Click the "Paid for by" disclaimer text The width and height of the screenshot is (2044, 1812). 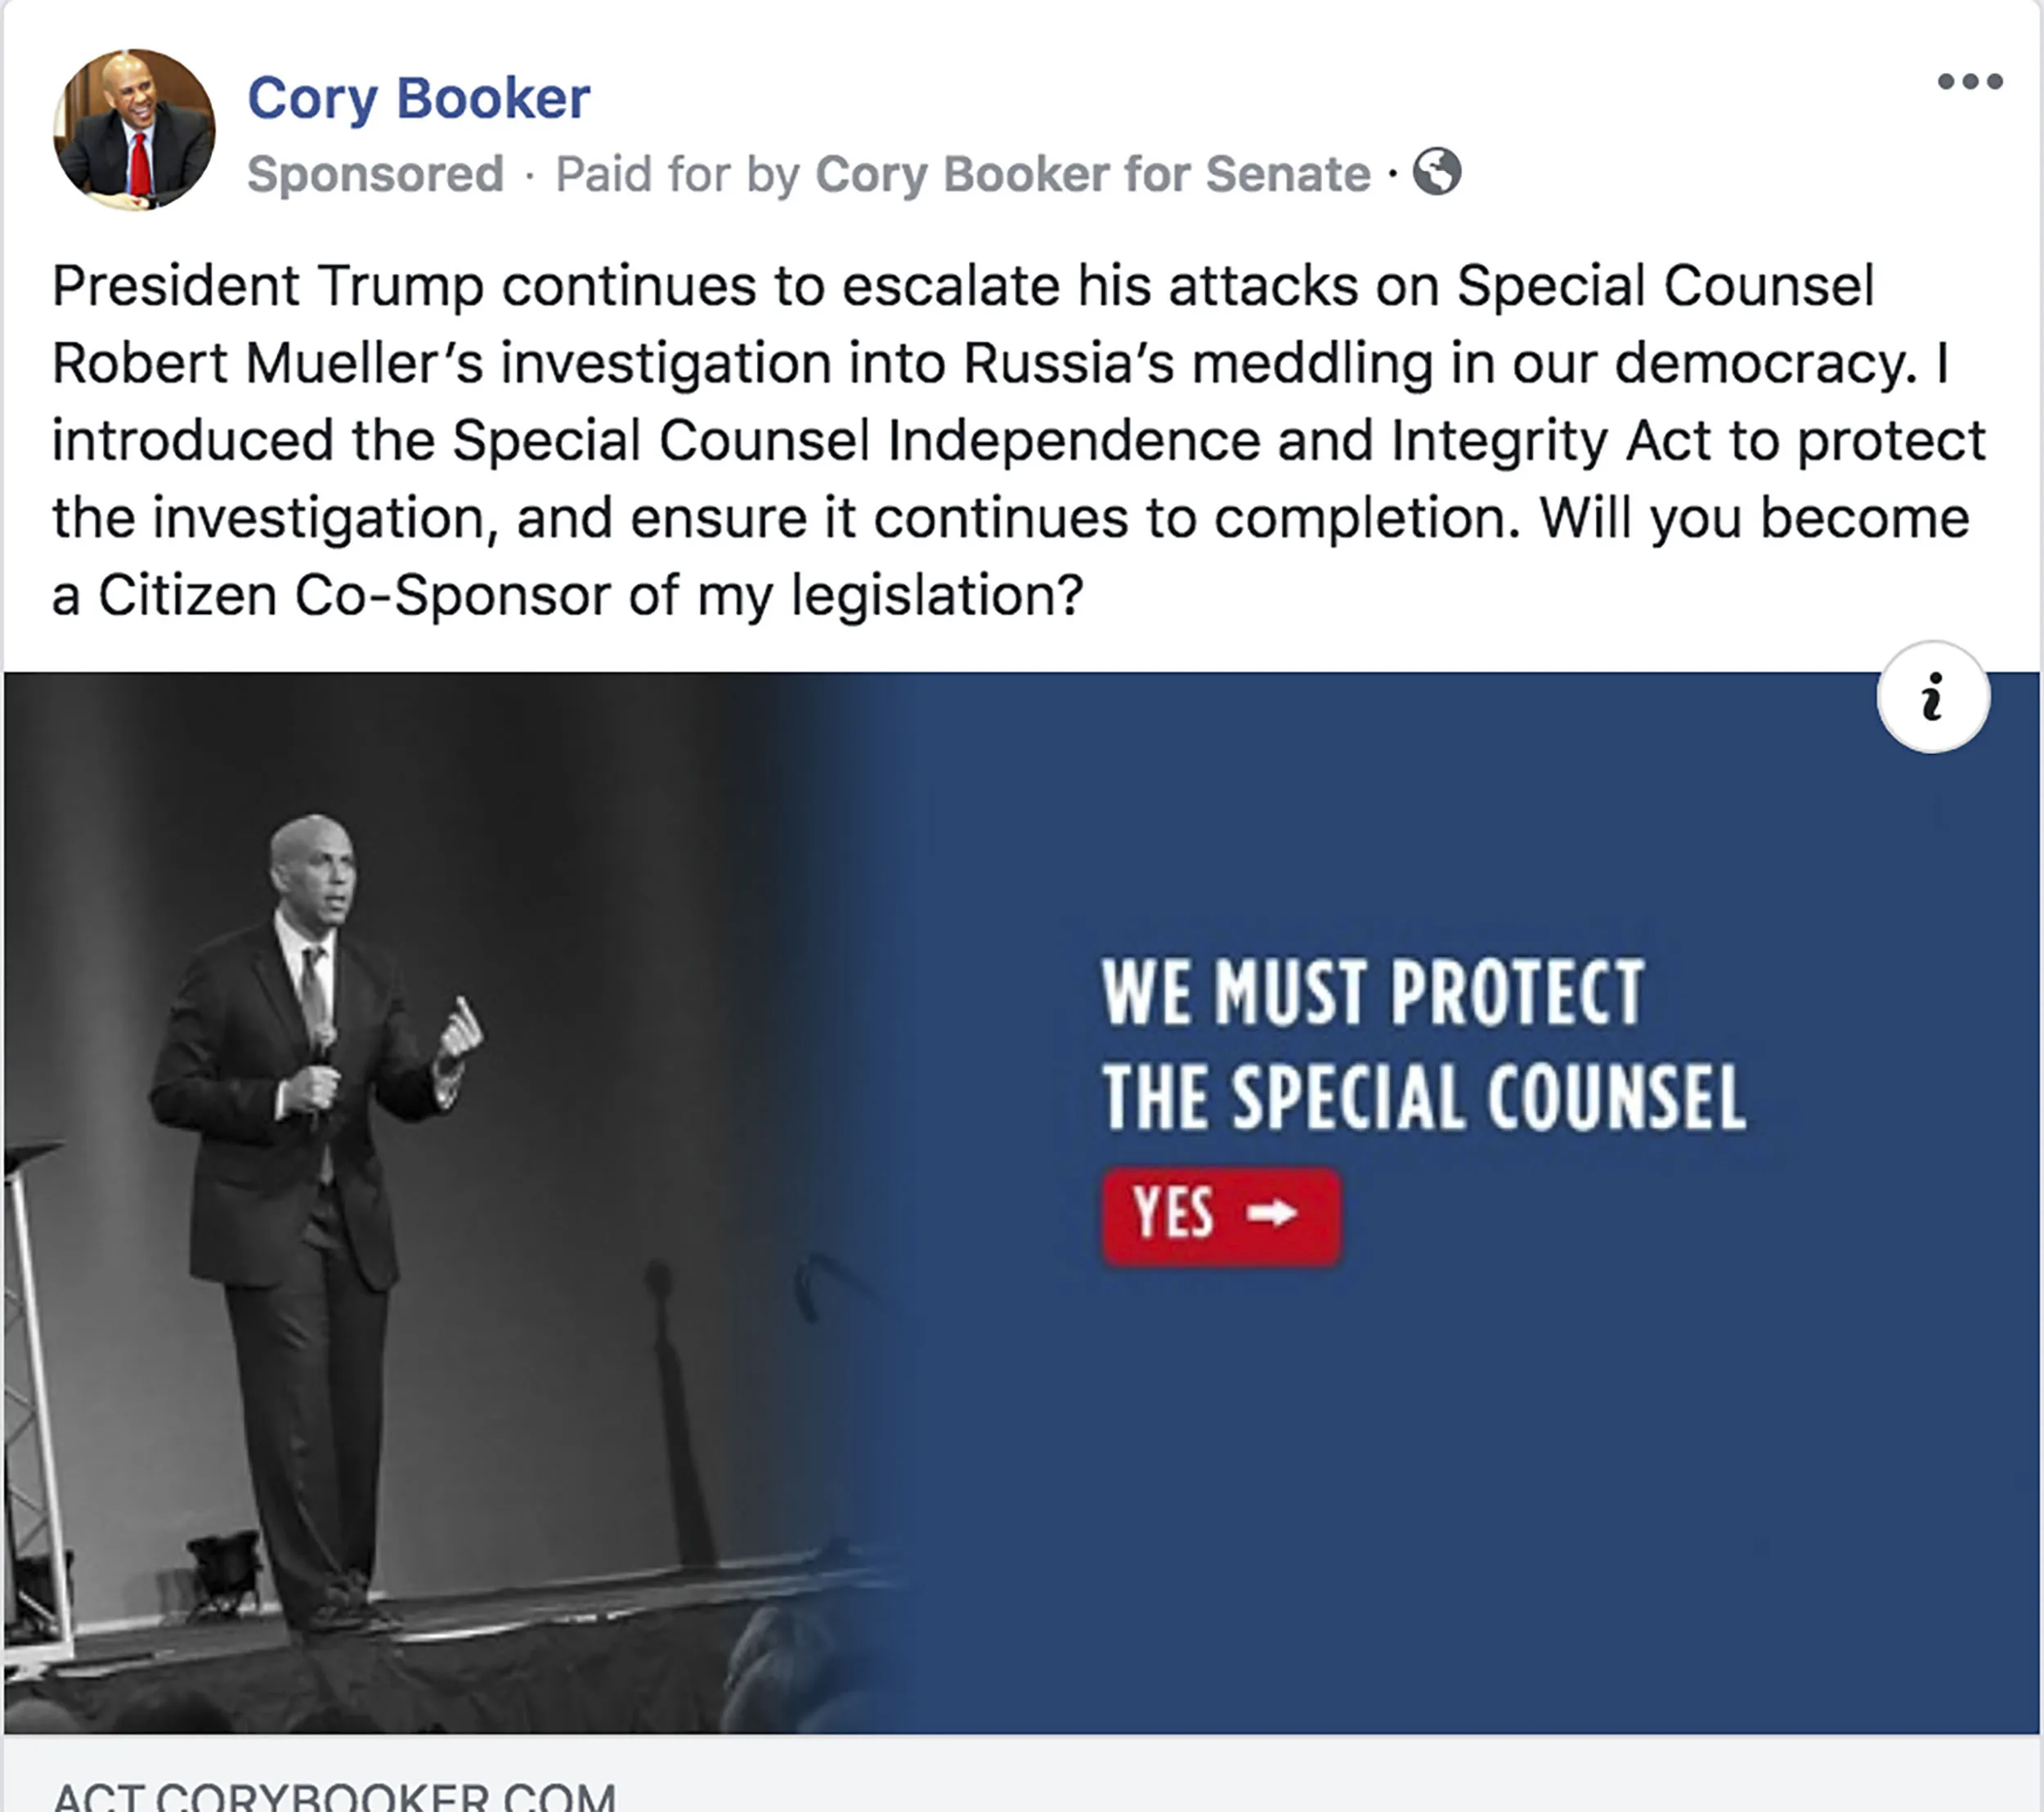coord(678,174)
